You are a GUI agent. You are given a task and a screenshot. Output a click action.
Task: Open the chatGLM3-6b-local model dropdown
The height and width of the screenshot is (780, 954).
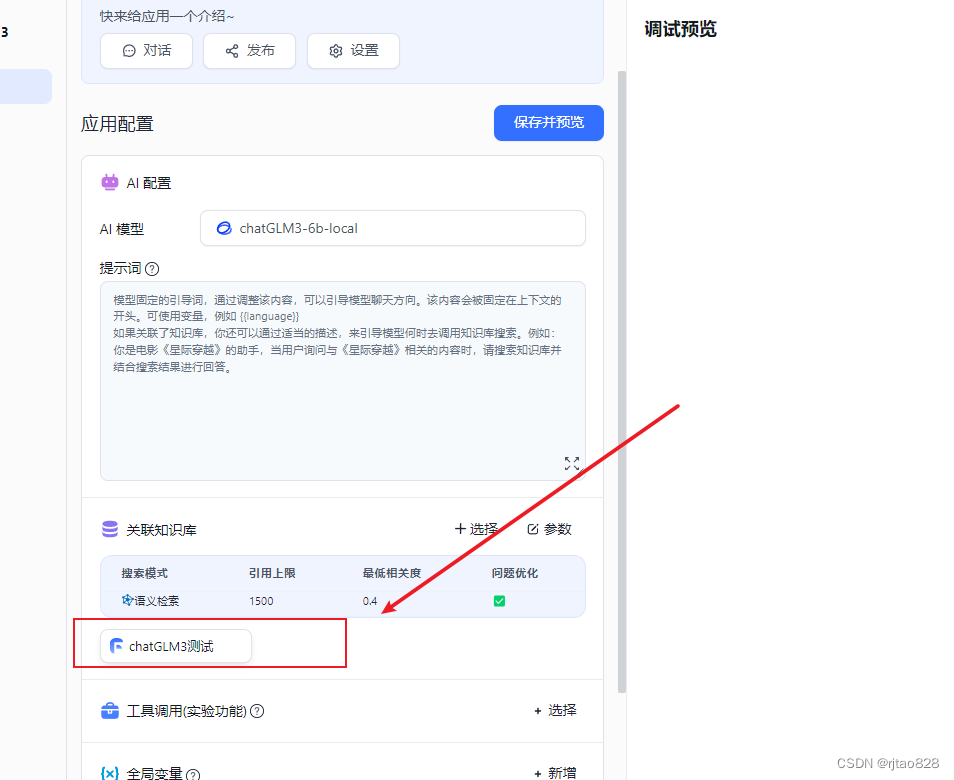[x=392, y=228]
